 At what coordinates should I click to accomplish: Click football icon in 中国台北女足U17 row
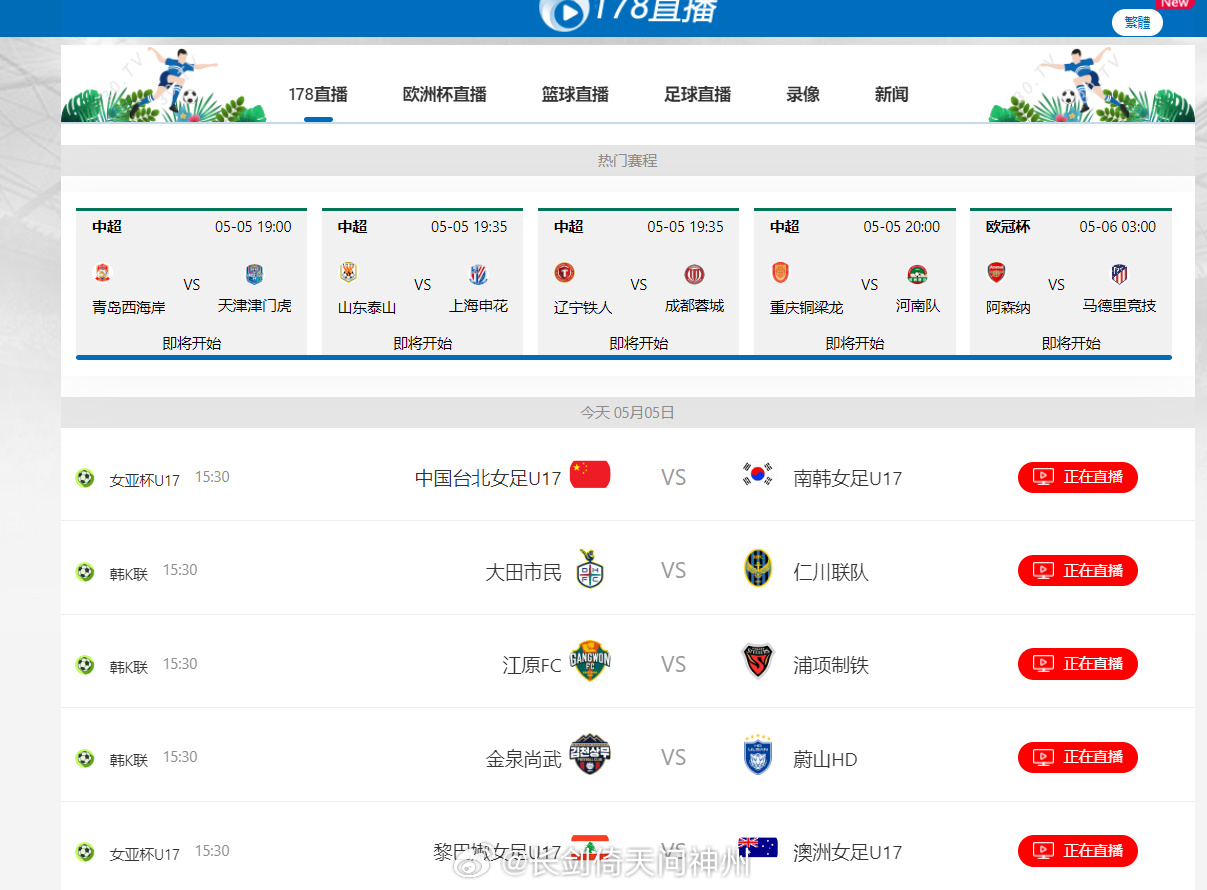coord(85,478)
